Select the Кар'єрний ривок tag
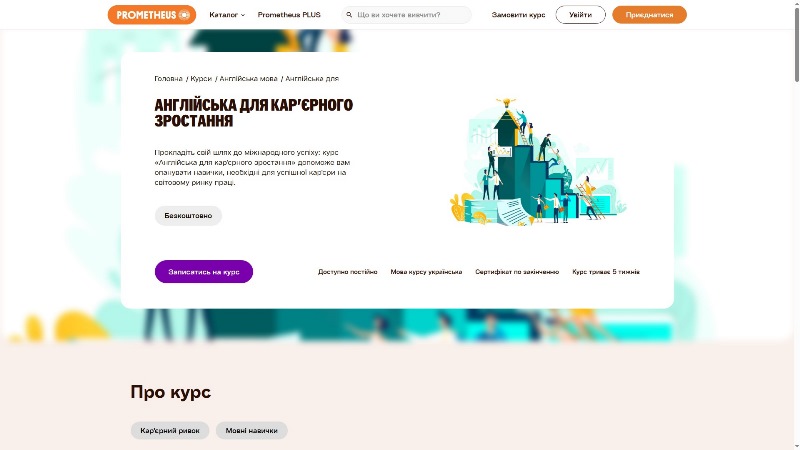 170,431
